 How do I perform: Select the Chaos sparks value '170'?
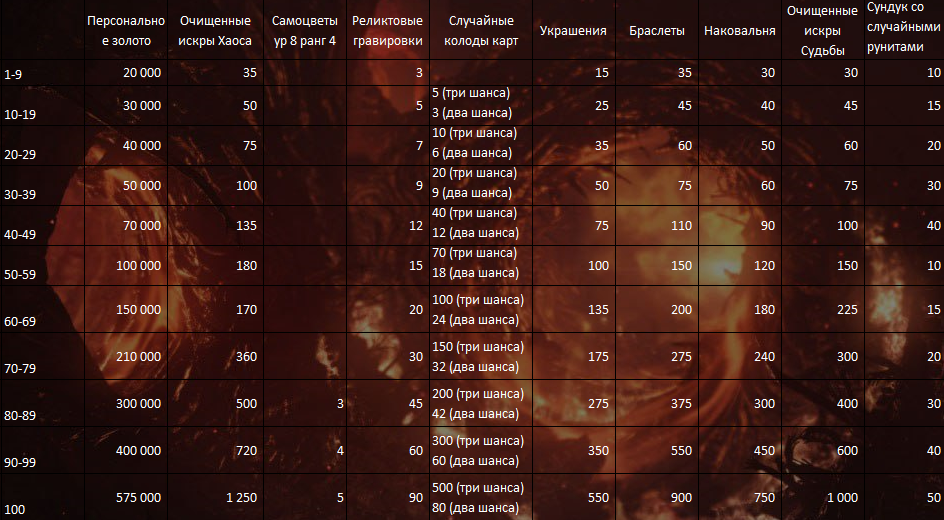[x=246, y=309]
